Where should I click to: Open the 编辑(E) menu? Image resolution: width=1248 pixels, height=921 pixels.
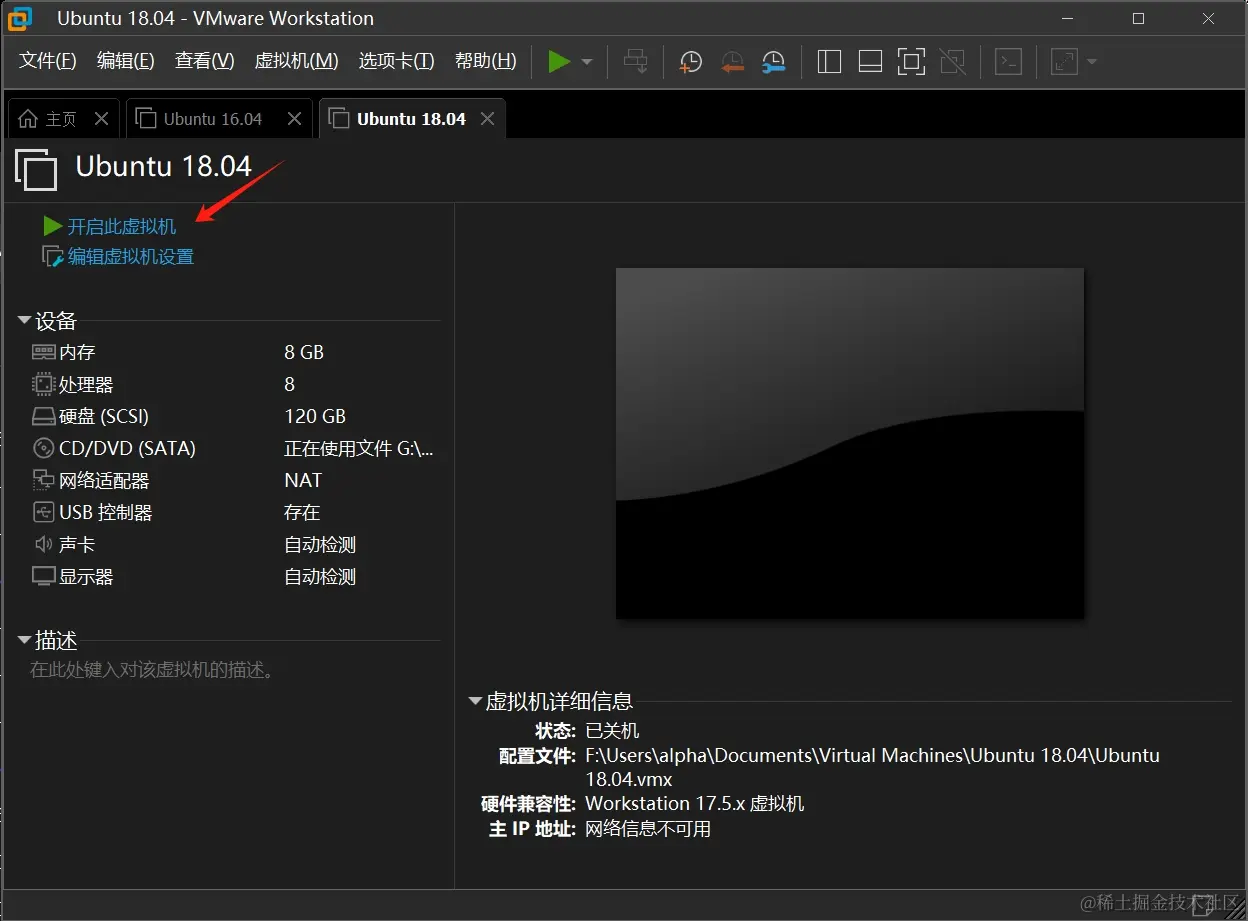coord(126,61)
